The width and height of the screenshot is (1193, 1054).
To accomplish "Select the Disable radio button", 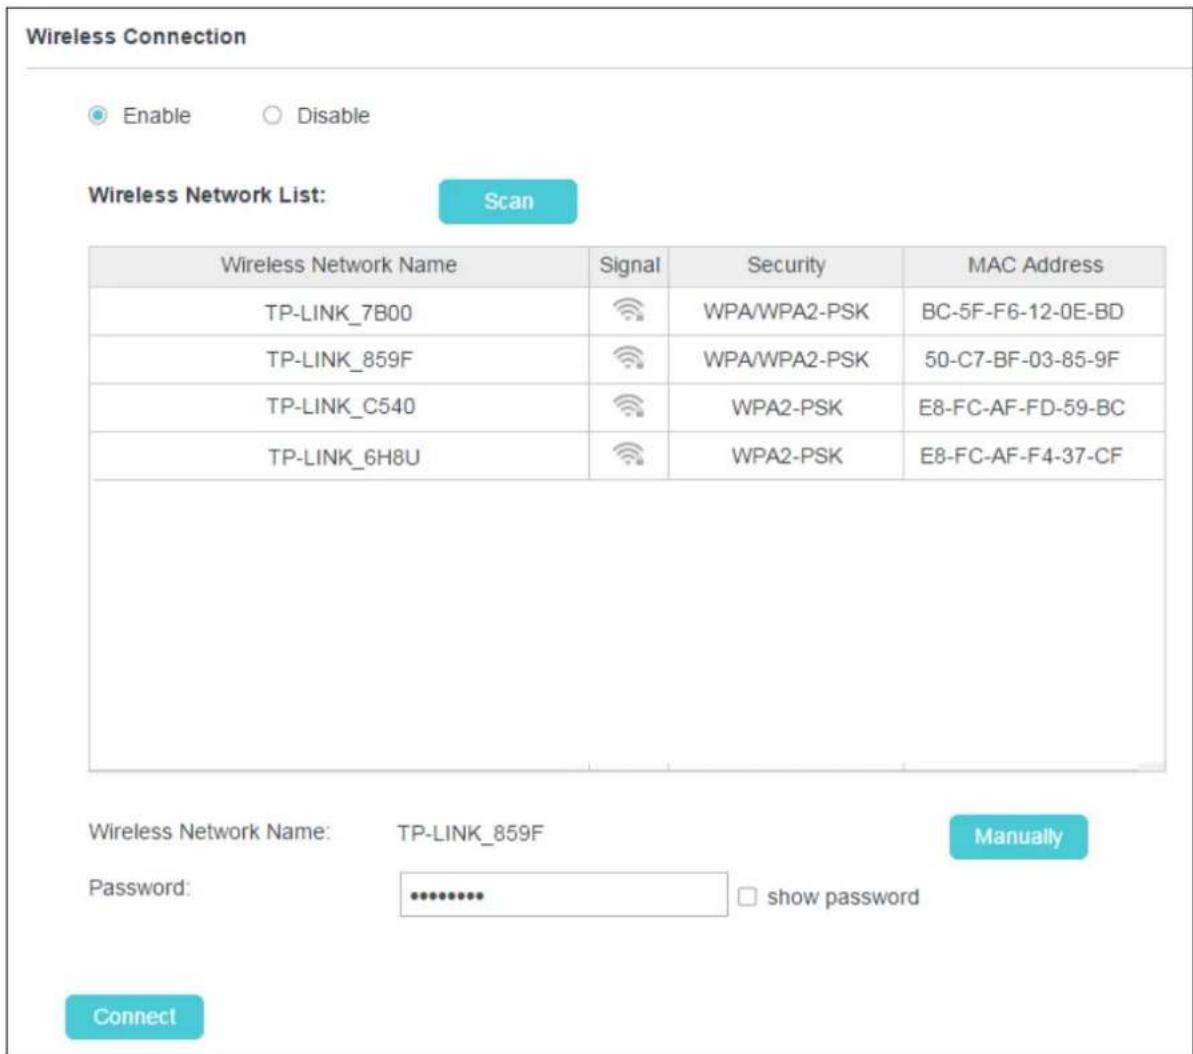I will (272, 116).
